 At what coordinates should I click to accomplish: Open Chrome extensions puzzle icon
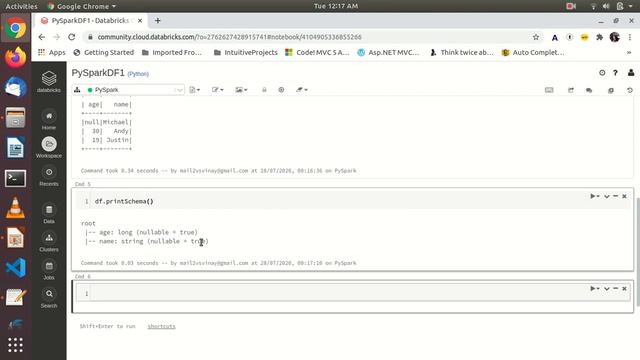[x=599, y=37]
